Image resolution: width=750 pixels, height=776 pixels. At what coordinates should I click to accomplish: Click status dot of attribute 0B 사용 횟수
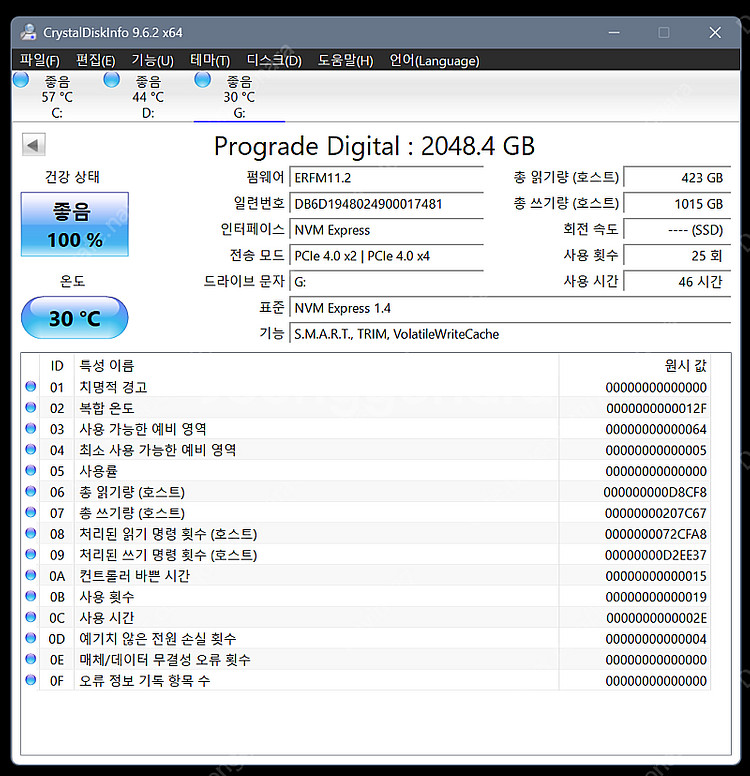tap(31, 596)
